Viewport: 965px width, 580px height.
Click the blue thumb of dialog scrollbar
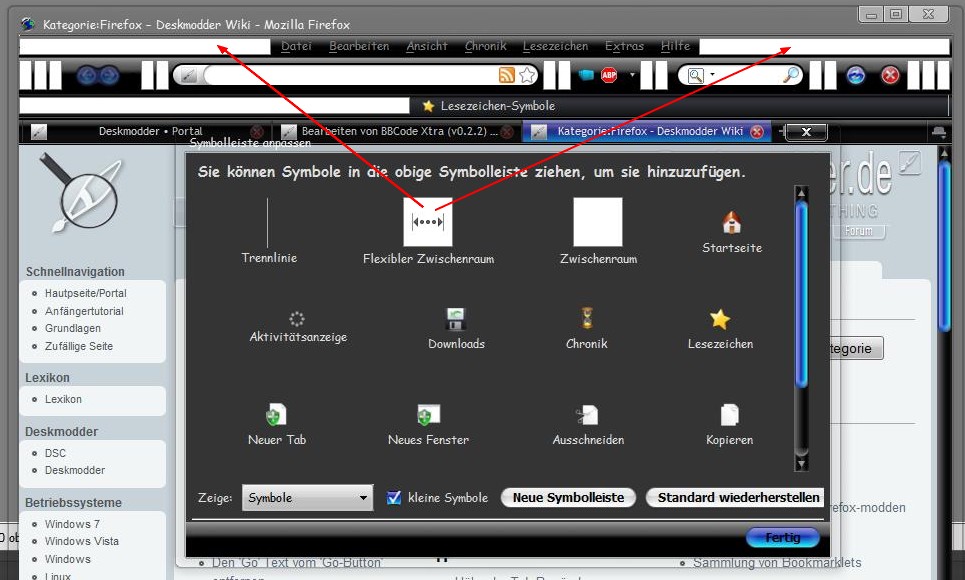[801, 295]
